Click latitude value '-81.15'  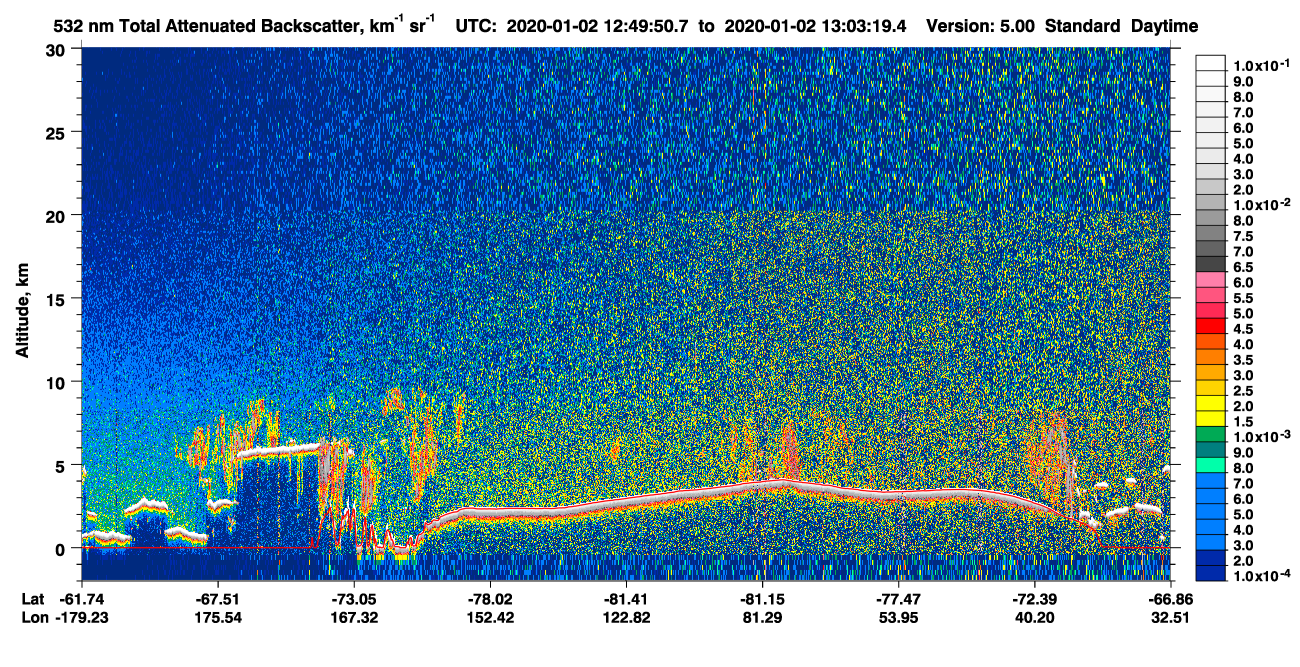pos(762,599)
